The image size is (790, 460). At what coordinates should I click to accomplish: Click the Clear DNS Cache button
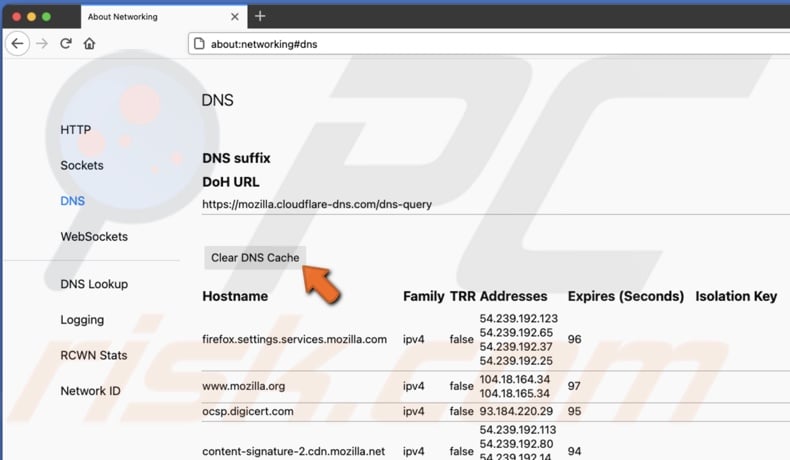(x=255, y=257)
